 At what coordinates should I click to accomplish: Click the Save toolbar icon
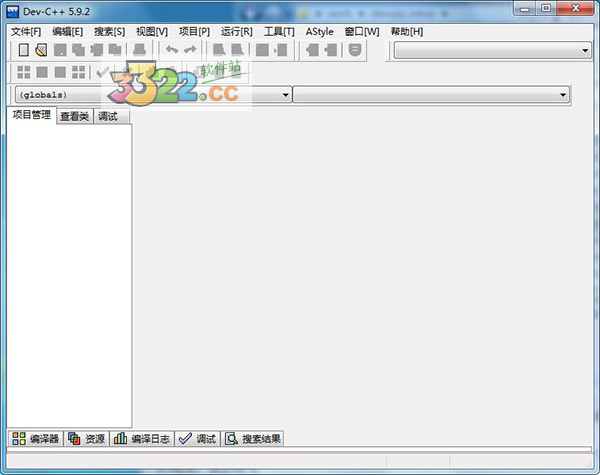60,50
